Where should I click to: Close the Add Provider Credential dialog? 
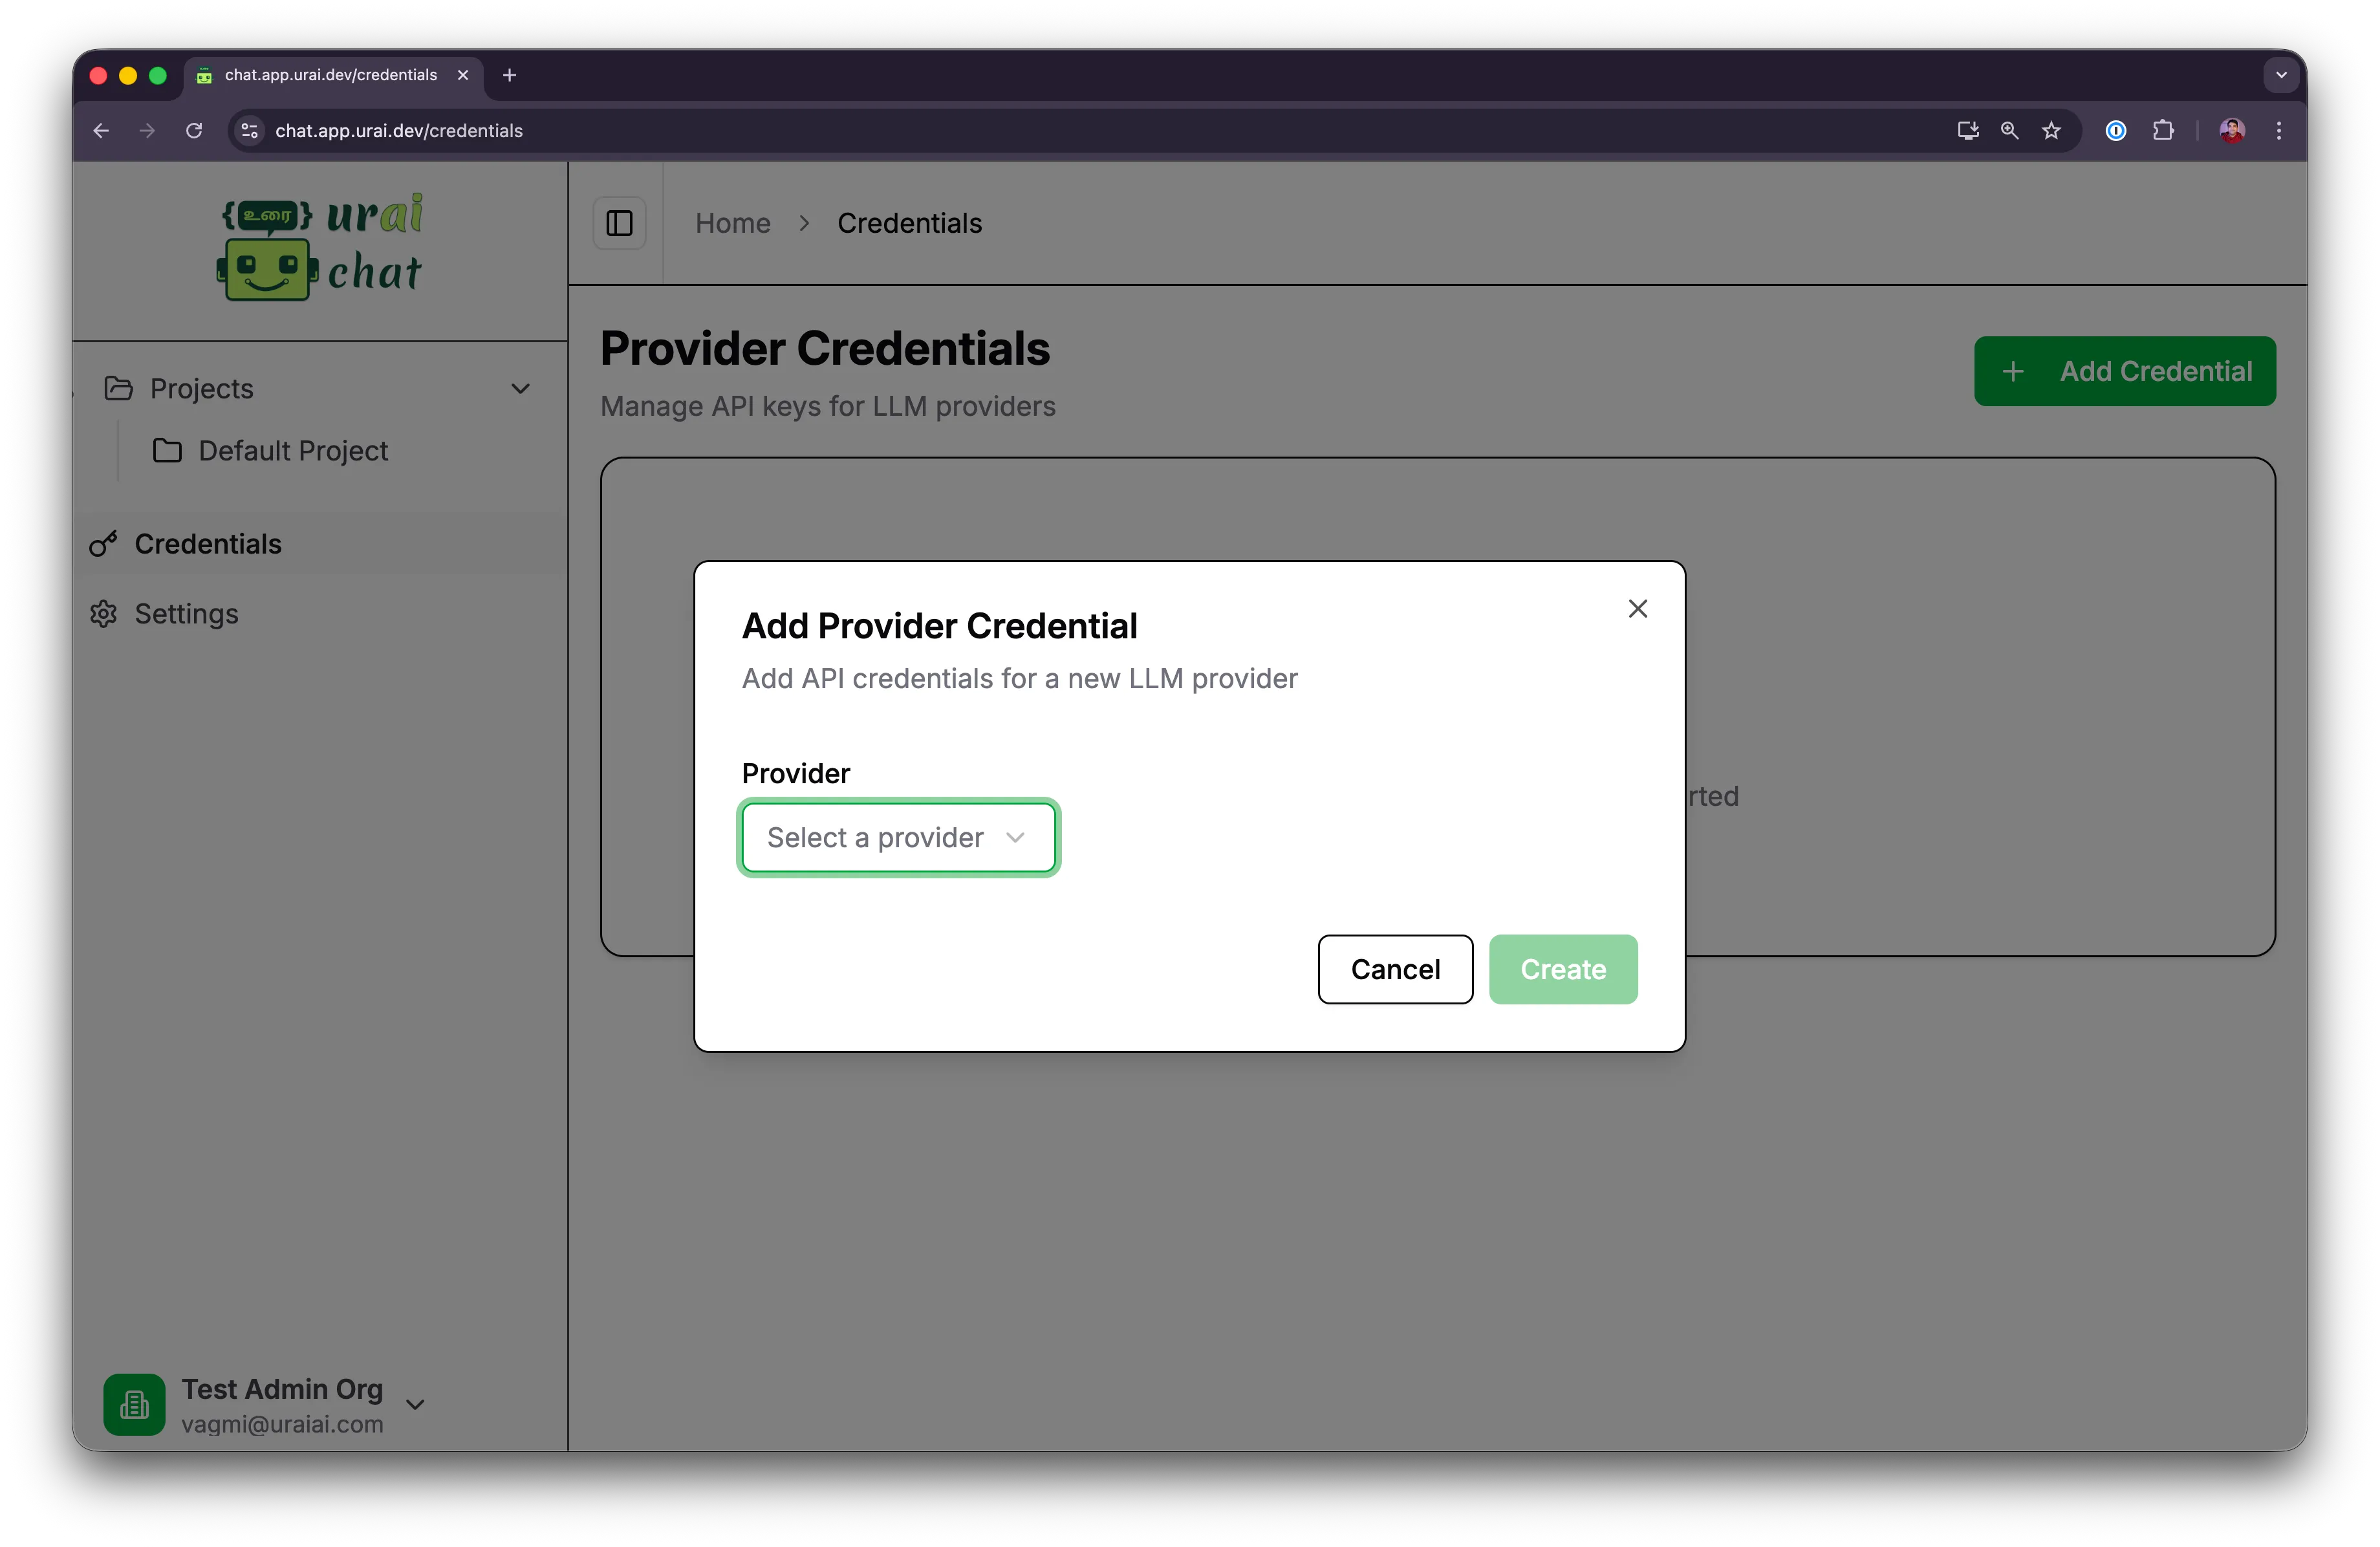pos(1637,609)
